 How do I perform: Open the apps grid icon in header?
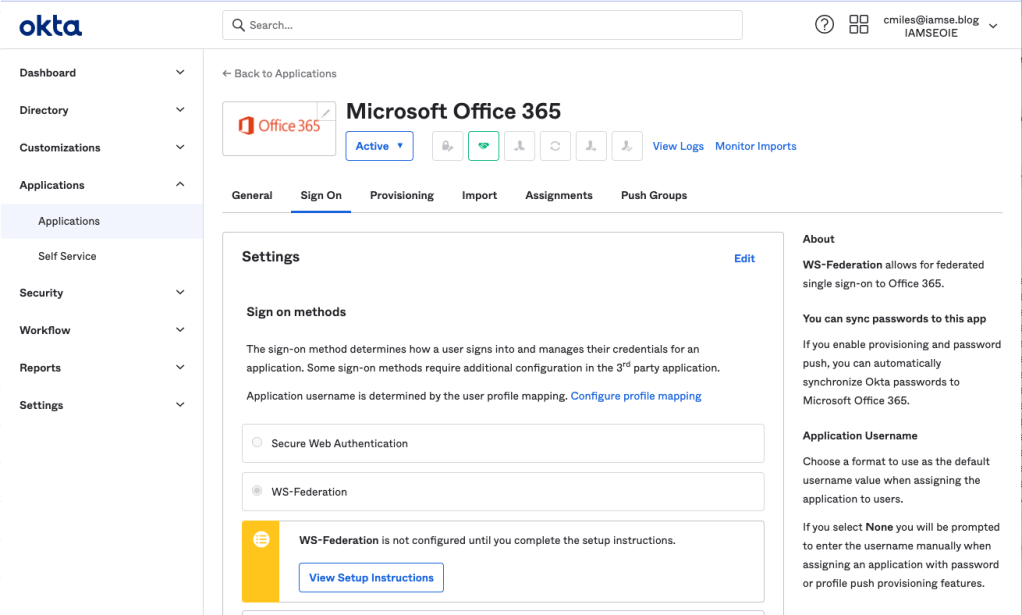point(858,25)
